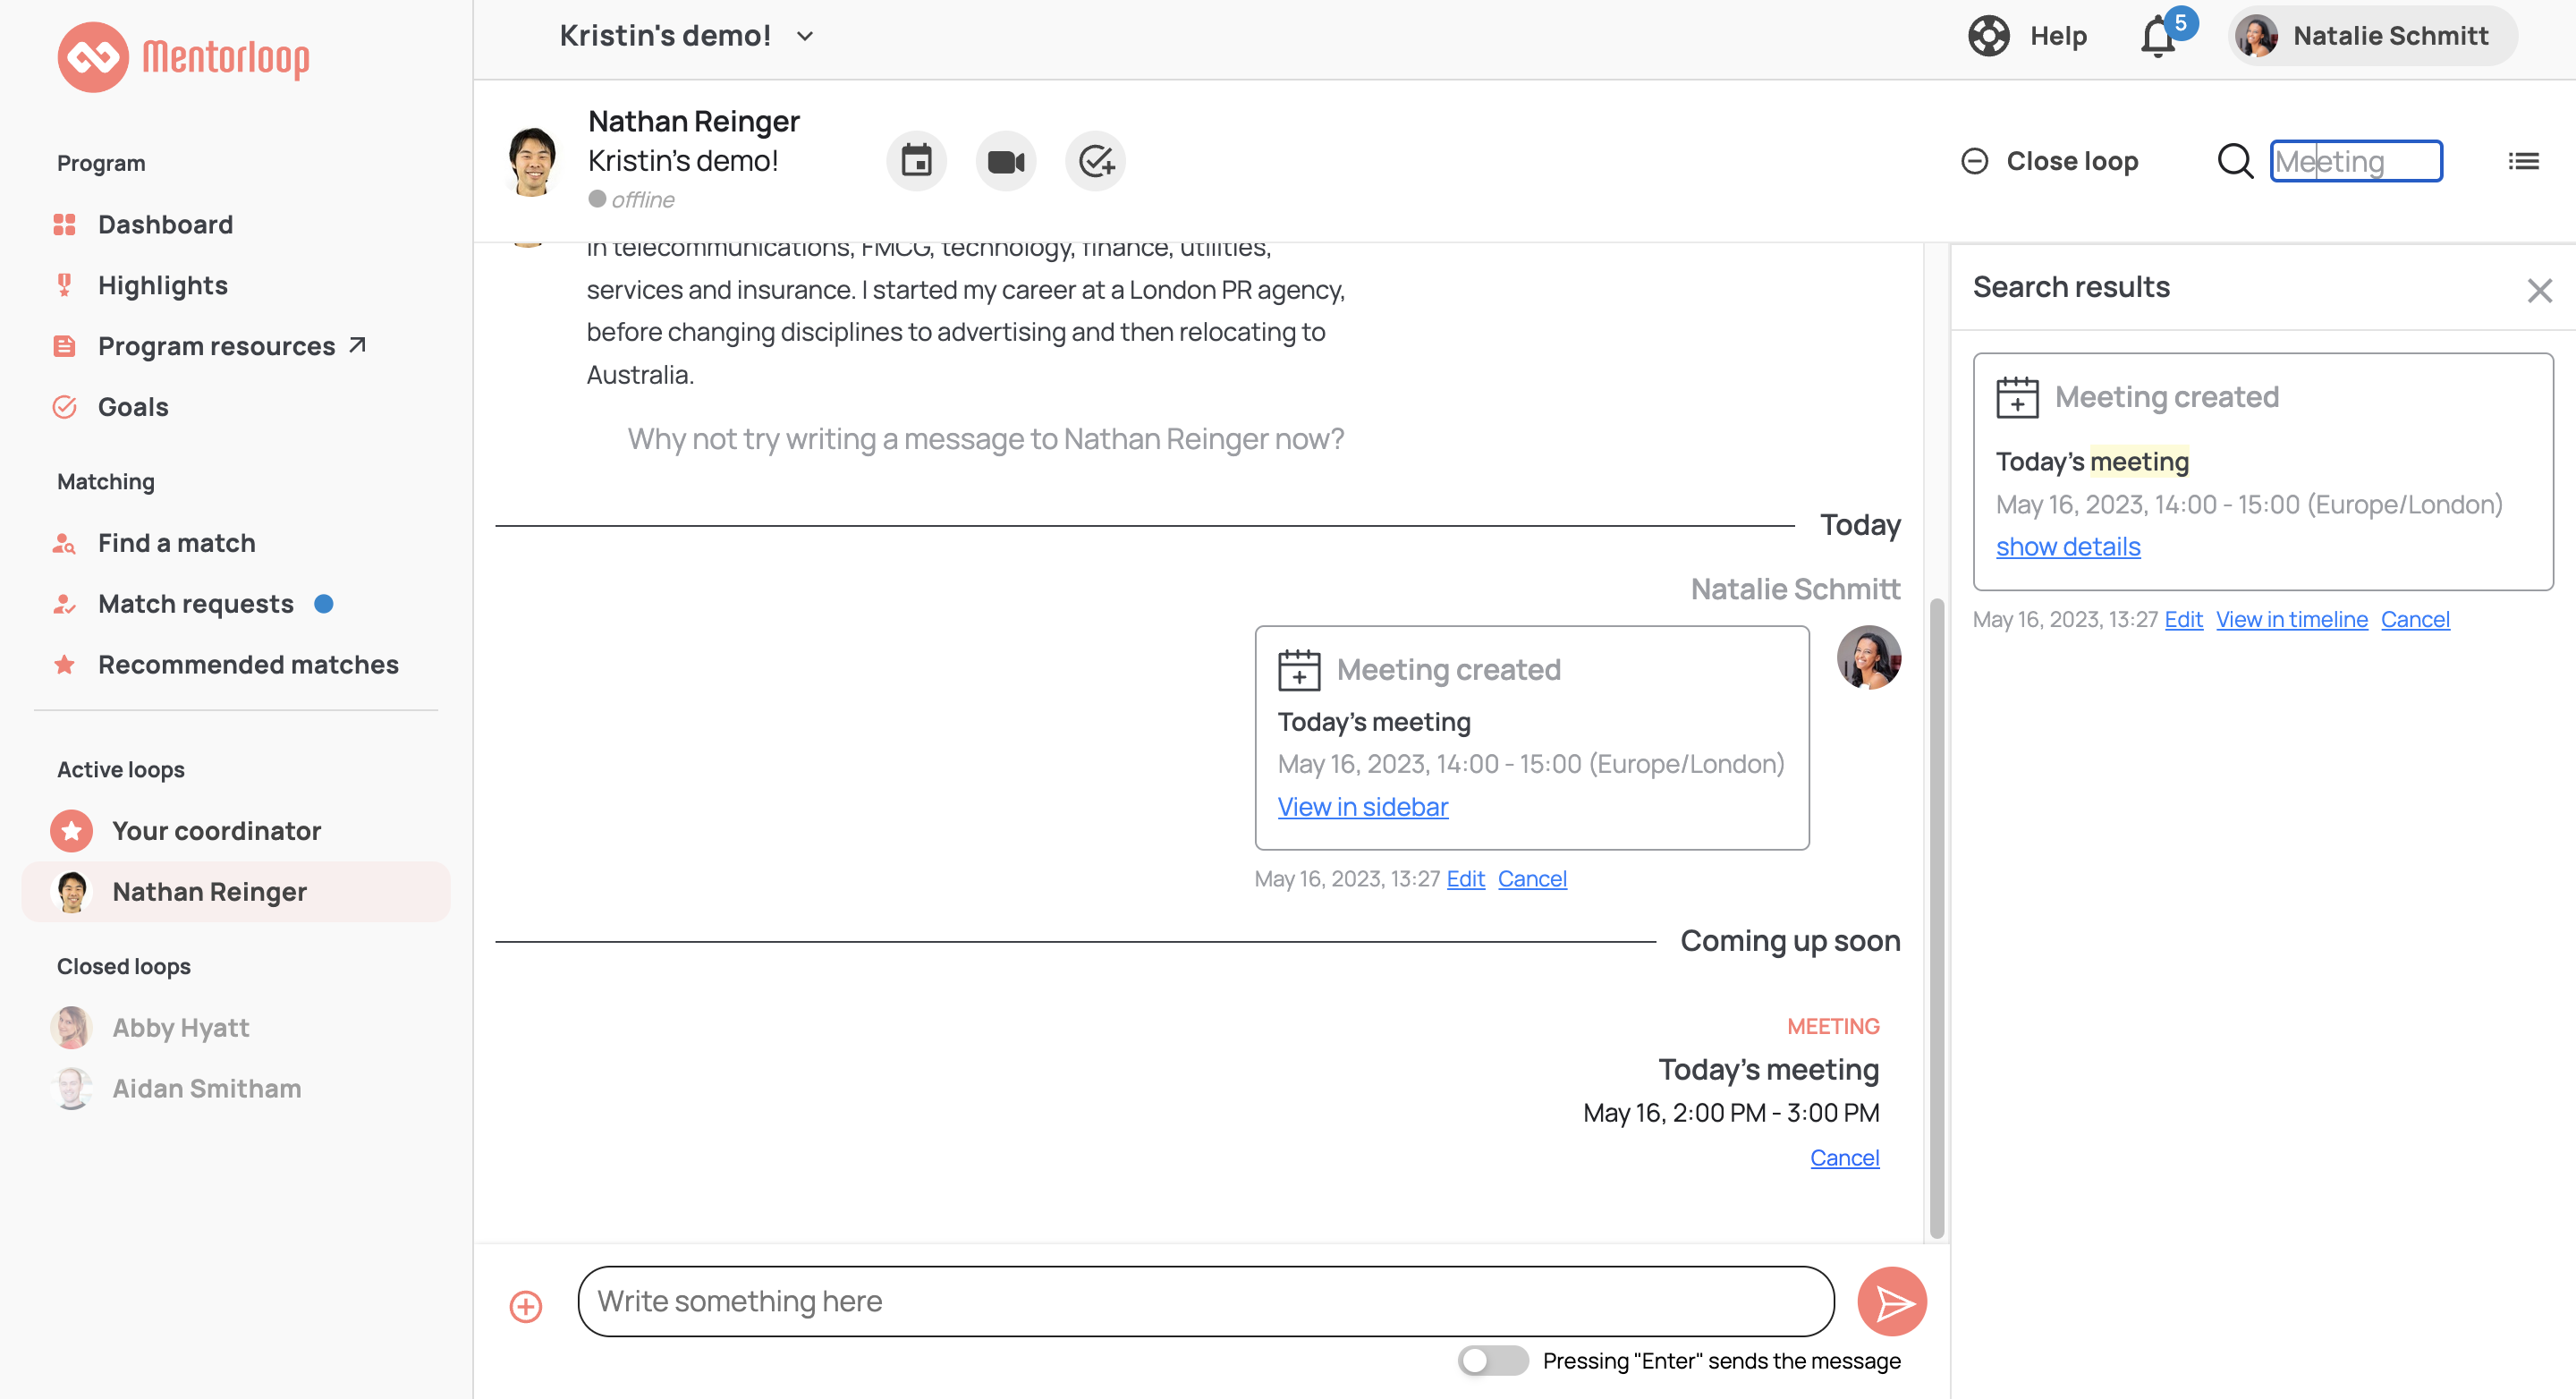Viewport: 2576px width, 1399px height.
Task: Open Aidan Smitham closed loop
Action: point(206,1089)
